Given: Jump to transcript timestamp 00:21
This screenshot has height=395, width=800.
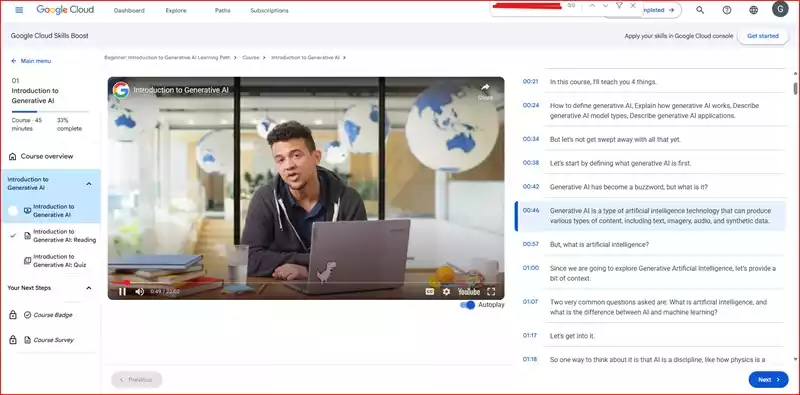Looking at the screenshot, I should point(531,82).
